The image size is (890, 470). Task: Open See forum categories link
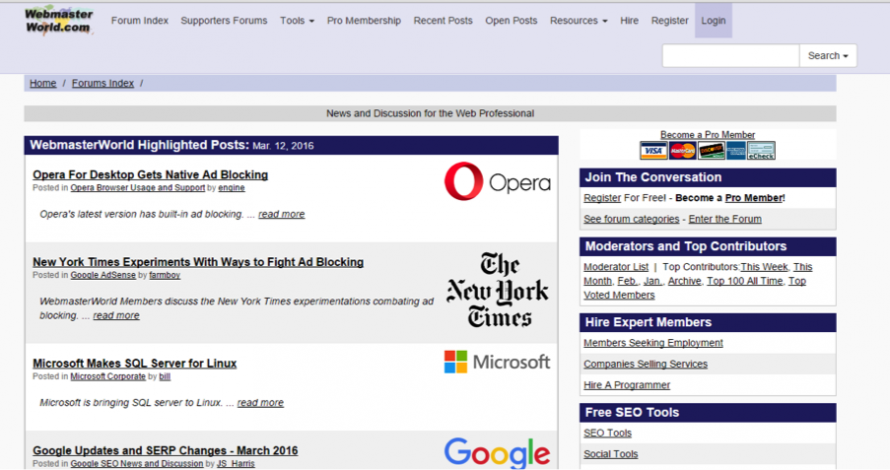click(631, 219)
